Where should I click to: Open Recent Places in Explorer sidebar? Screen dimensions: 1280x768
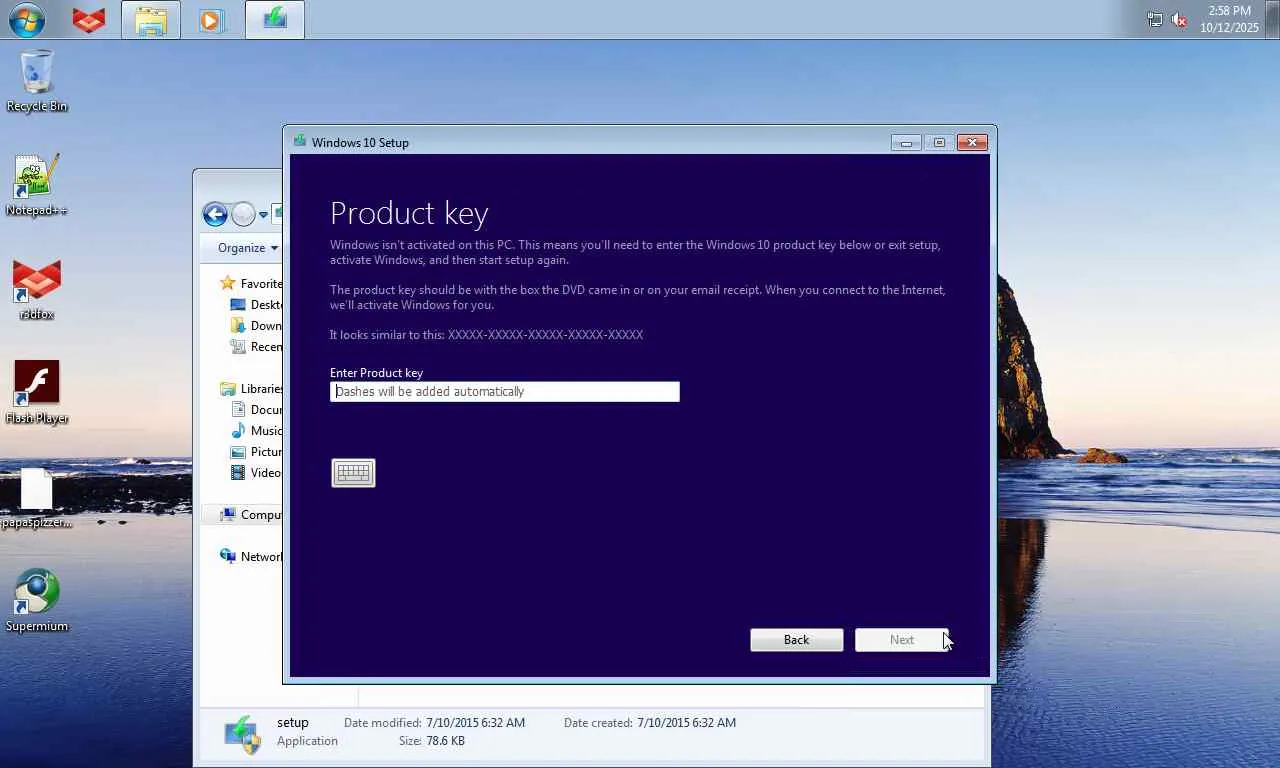pyautogui.click(x=256, y=347)
